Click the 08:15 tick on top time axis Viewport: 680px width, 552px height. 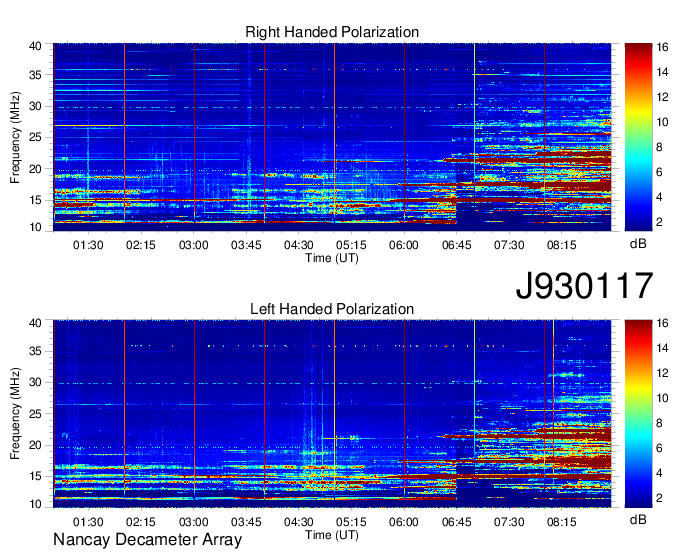562,245
